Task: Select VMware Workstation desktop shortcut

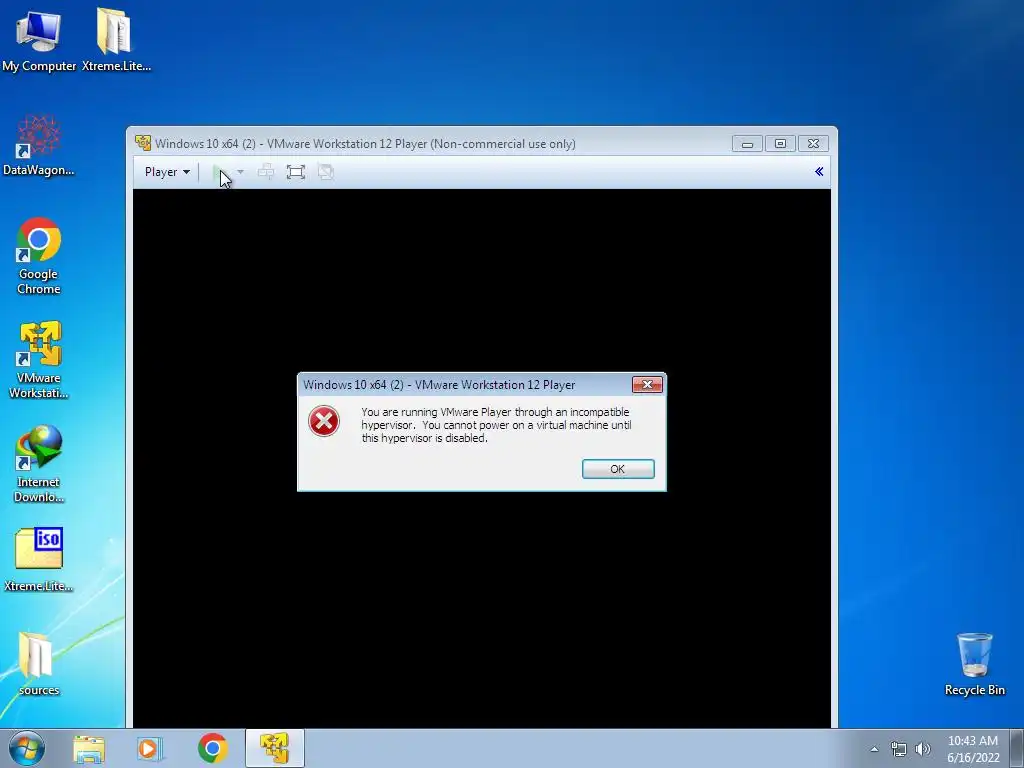Action: click(39, 360)
